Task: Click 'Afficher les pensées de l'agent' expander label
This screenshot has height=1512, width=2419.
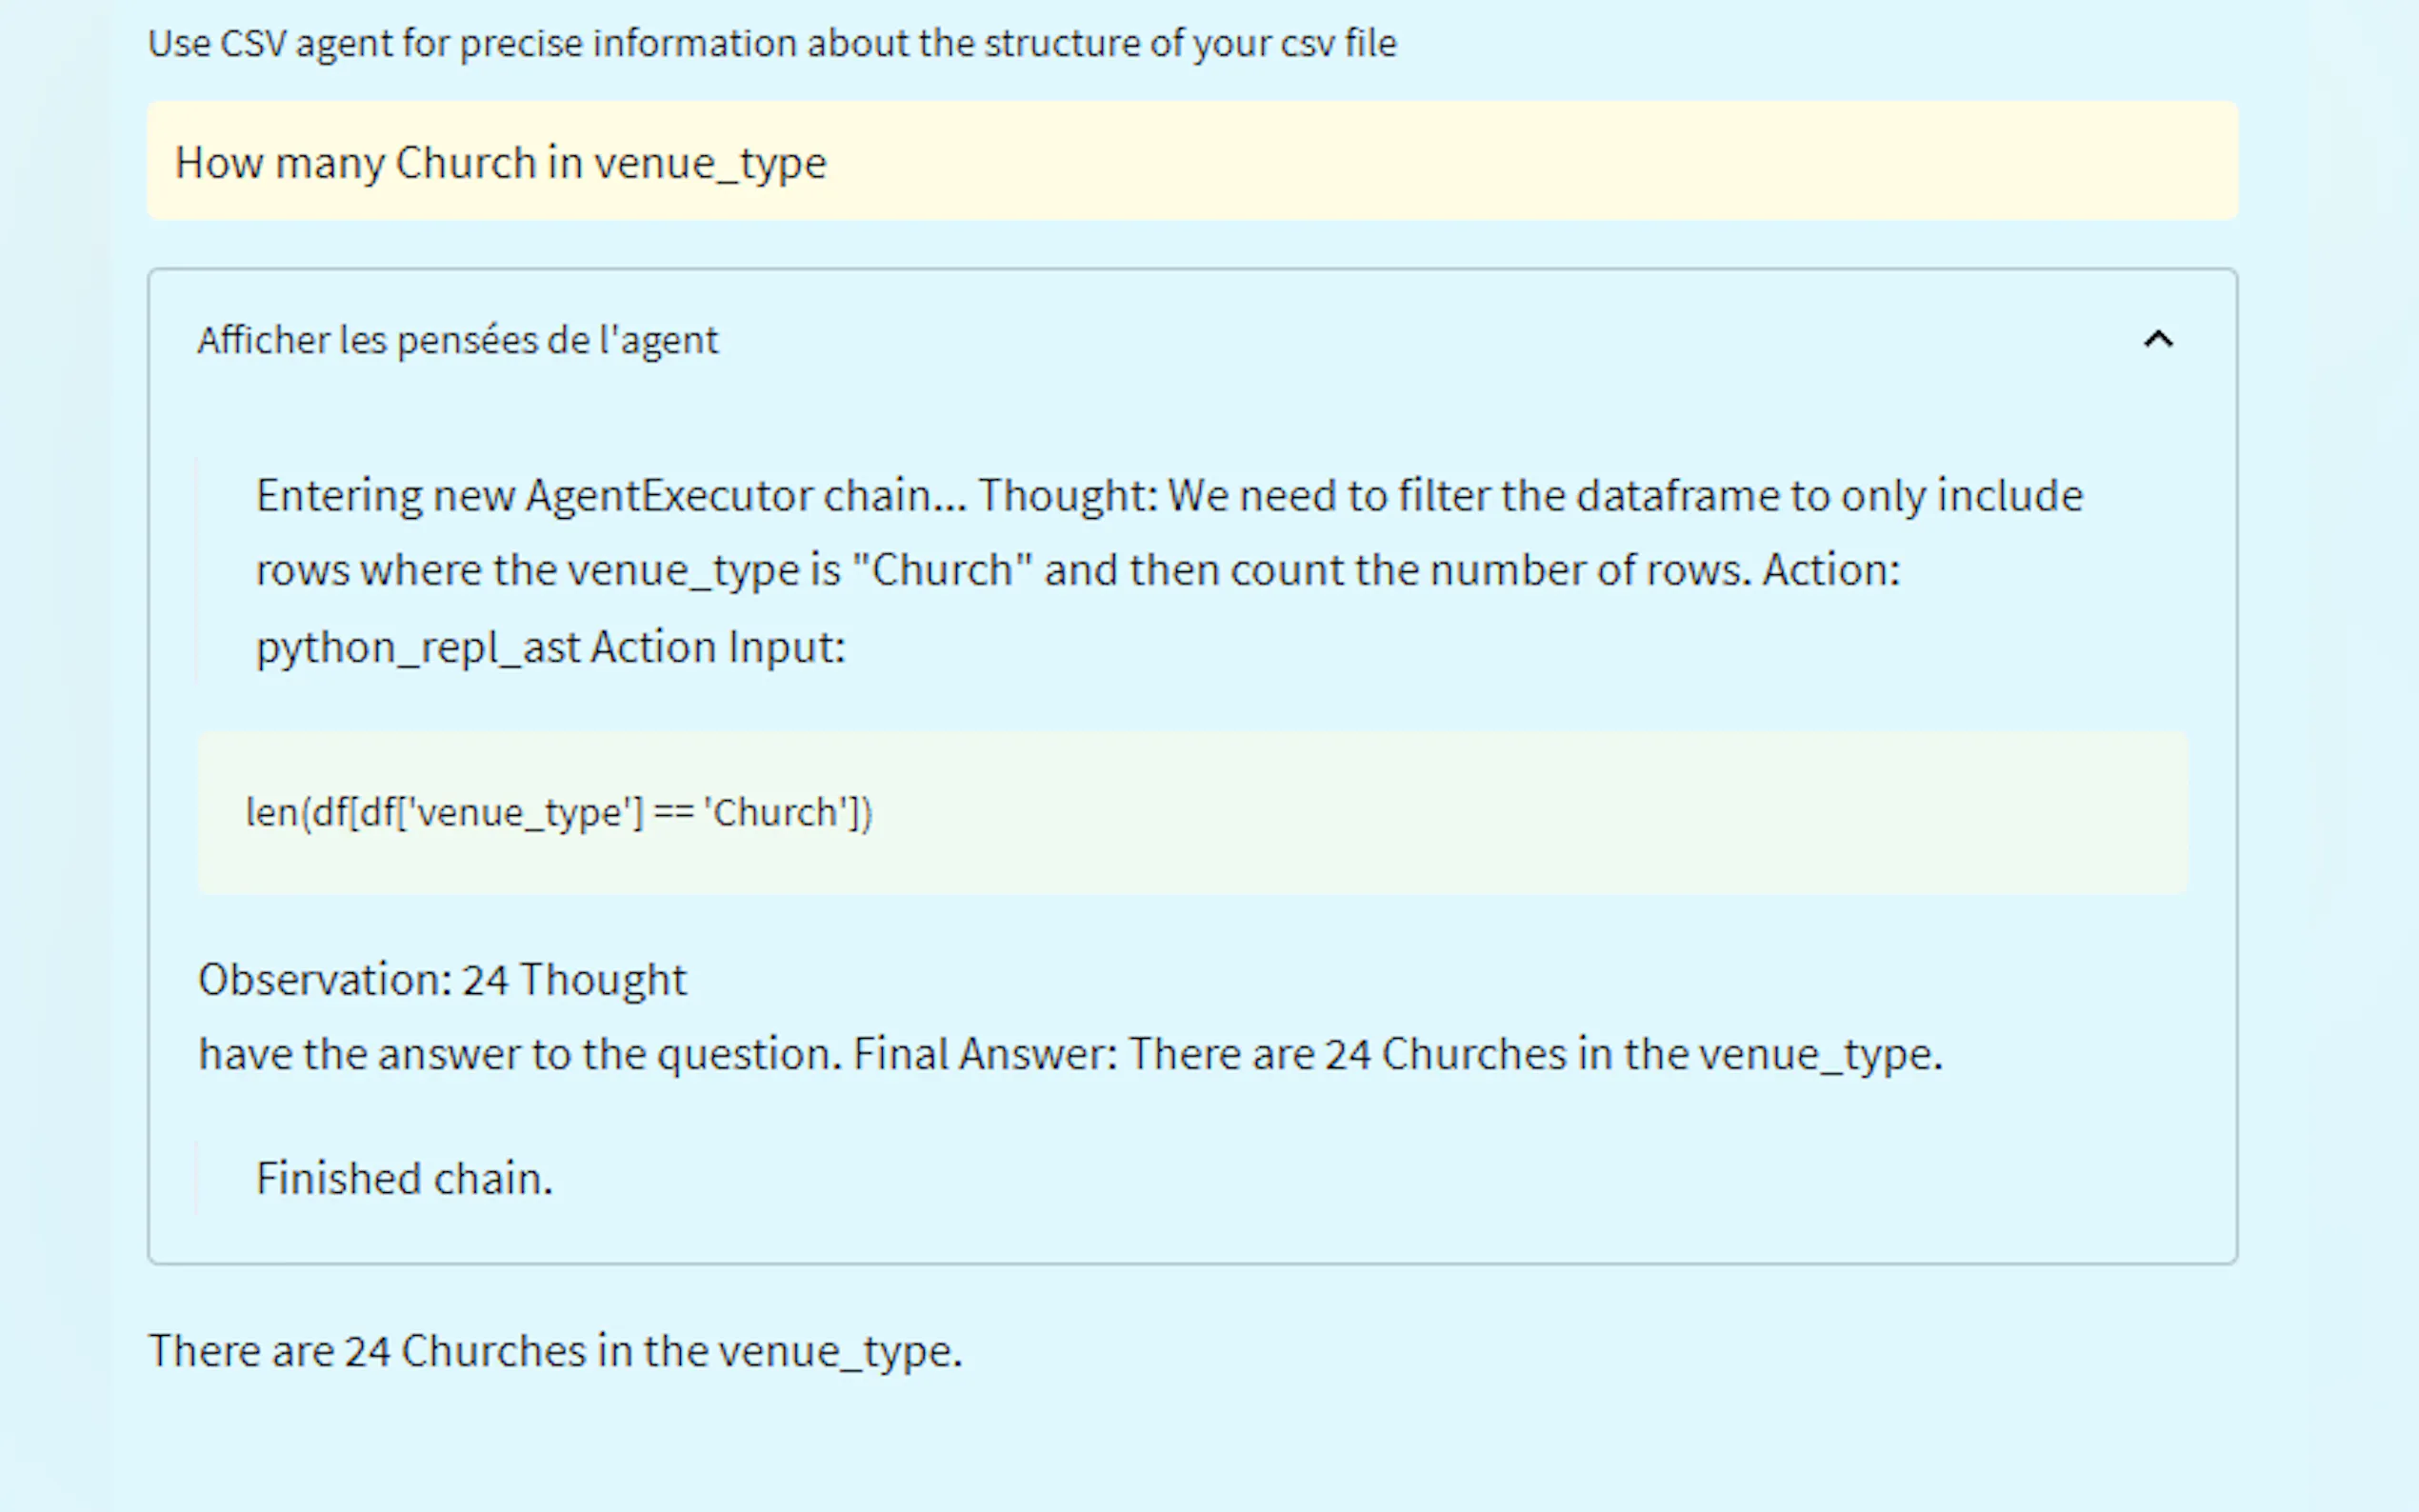Action: (457, 340)
